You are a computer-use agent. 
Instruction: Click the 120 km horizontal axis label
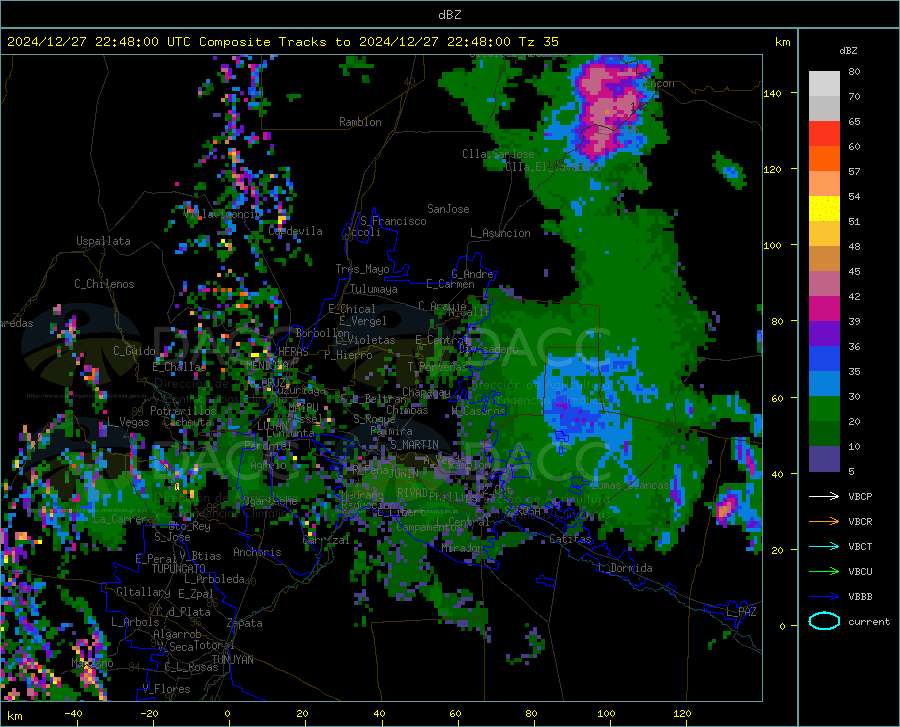682,713
